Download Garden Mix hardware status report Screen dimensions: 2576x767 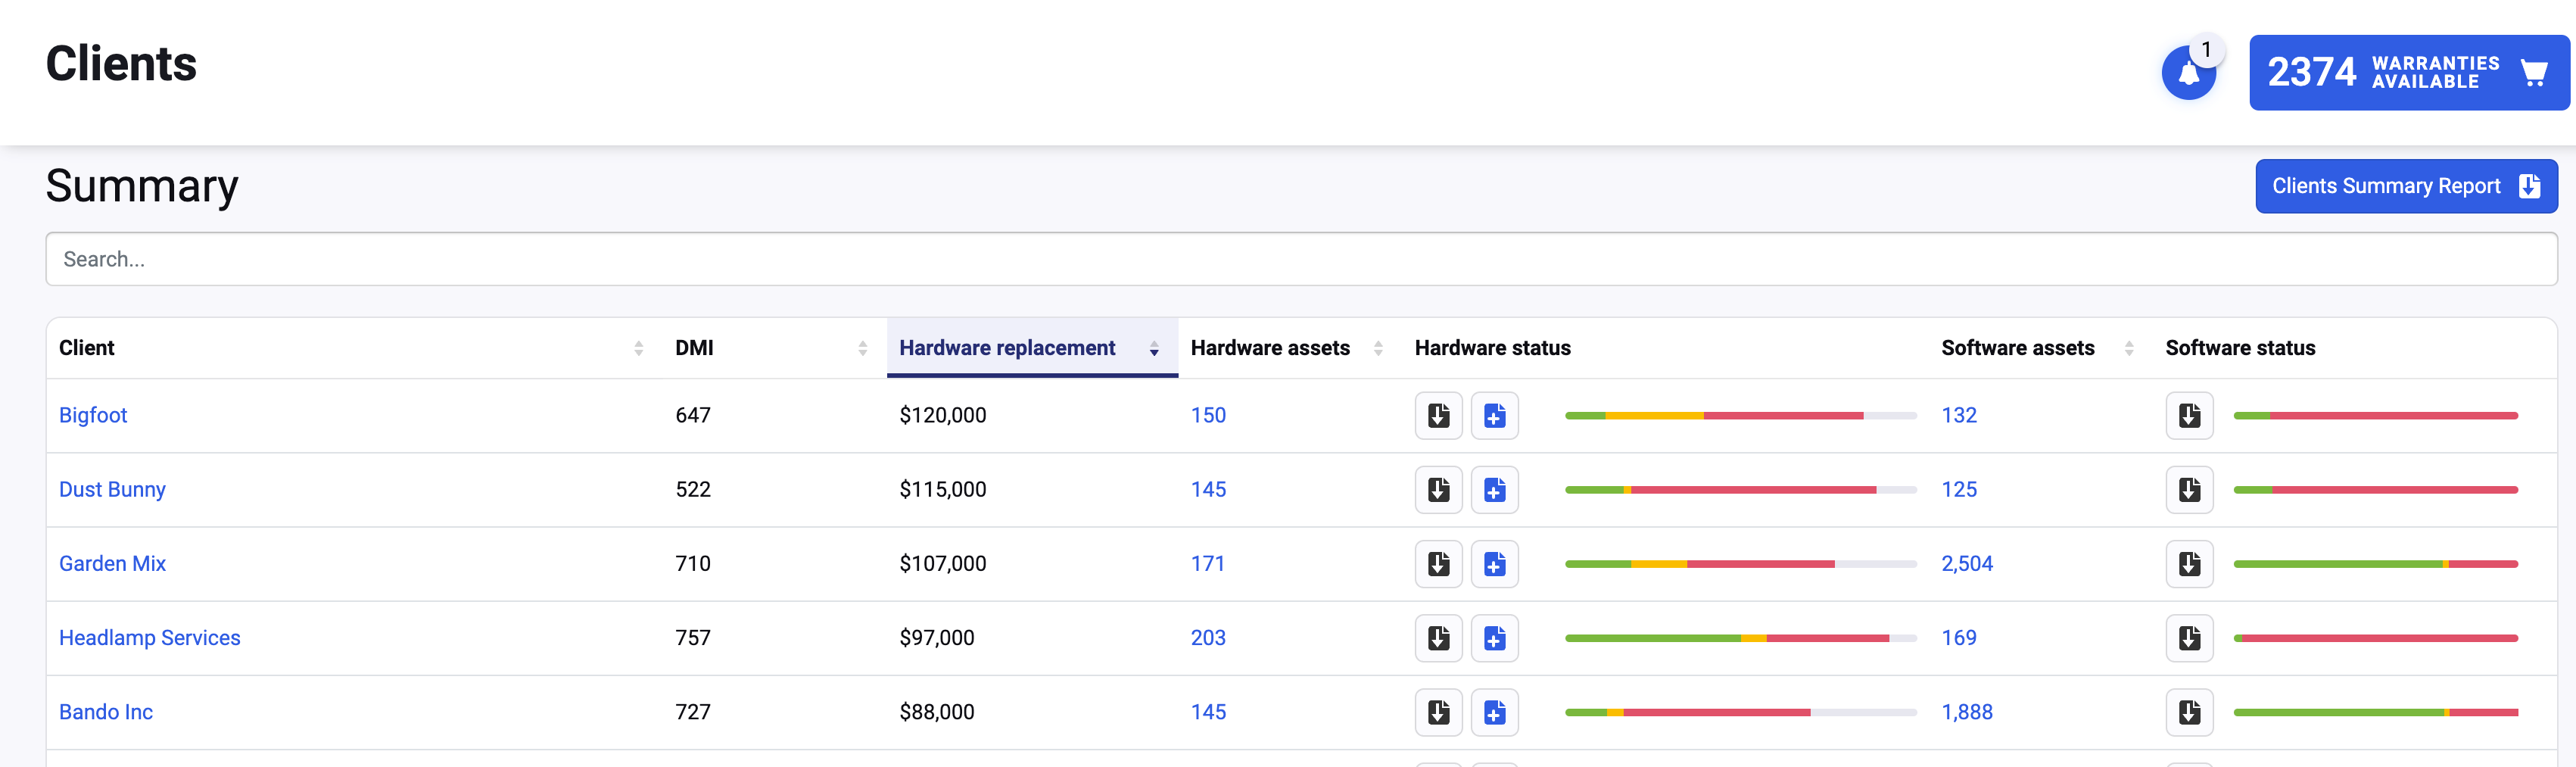pyautogui.click(x=1438, y=564)
